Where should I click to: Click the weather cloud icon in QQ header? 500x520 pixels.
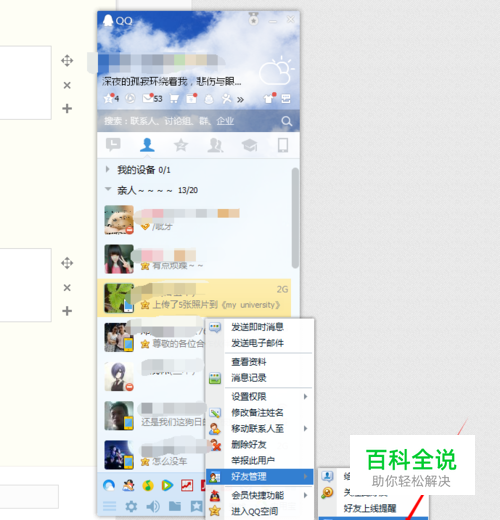click(276, 71)
